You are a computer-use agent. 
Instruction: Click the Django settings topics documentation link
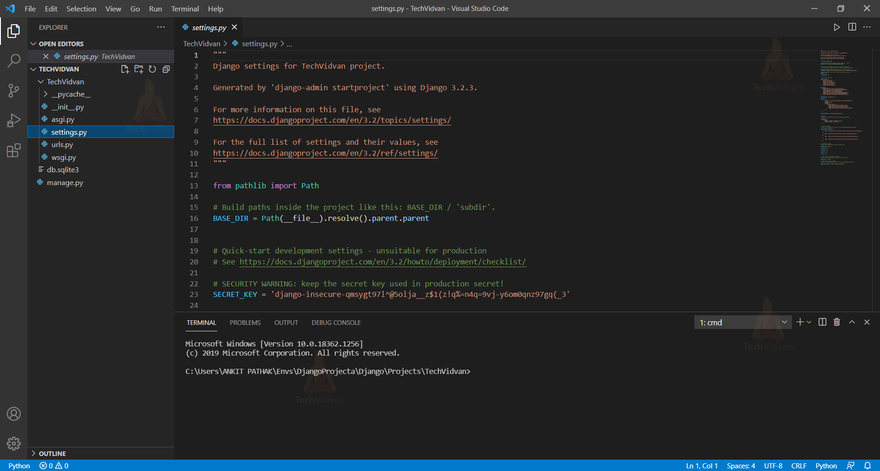coord(332,120)
